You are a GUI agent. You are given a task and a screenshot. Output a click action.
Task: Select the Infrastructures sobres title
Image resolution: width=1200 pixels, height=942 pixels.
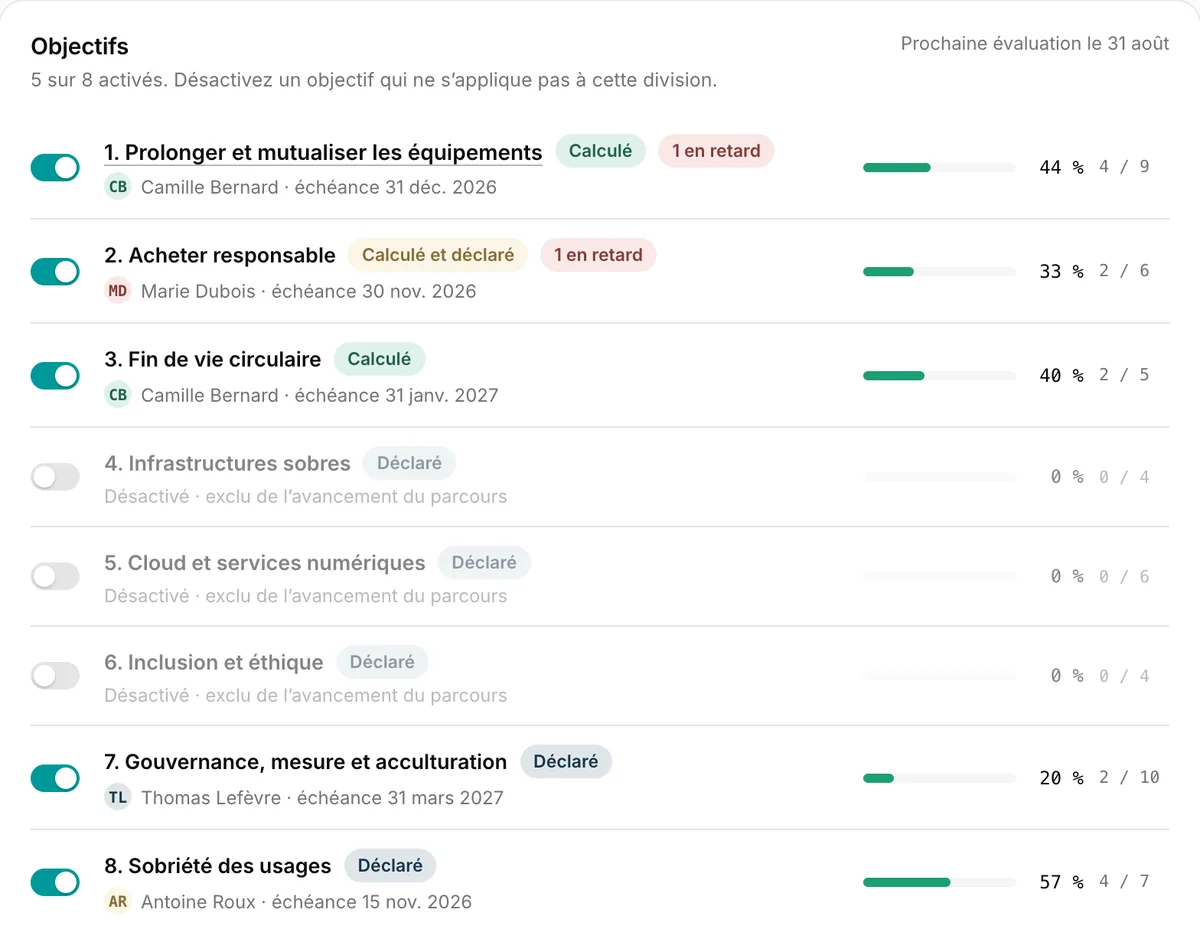click(x=227, y=464)
